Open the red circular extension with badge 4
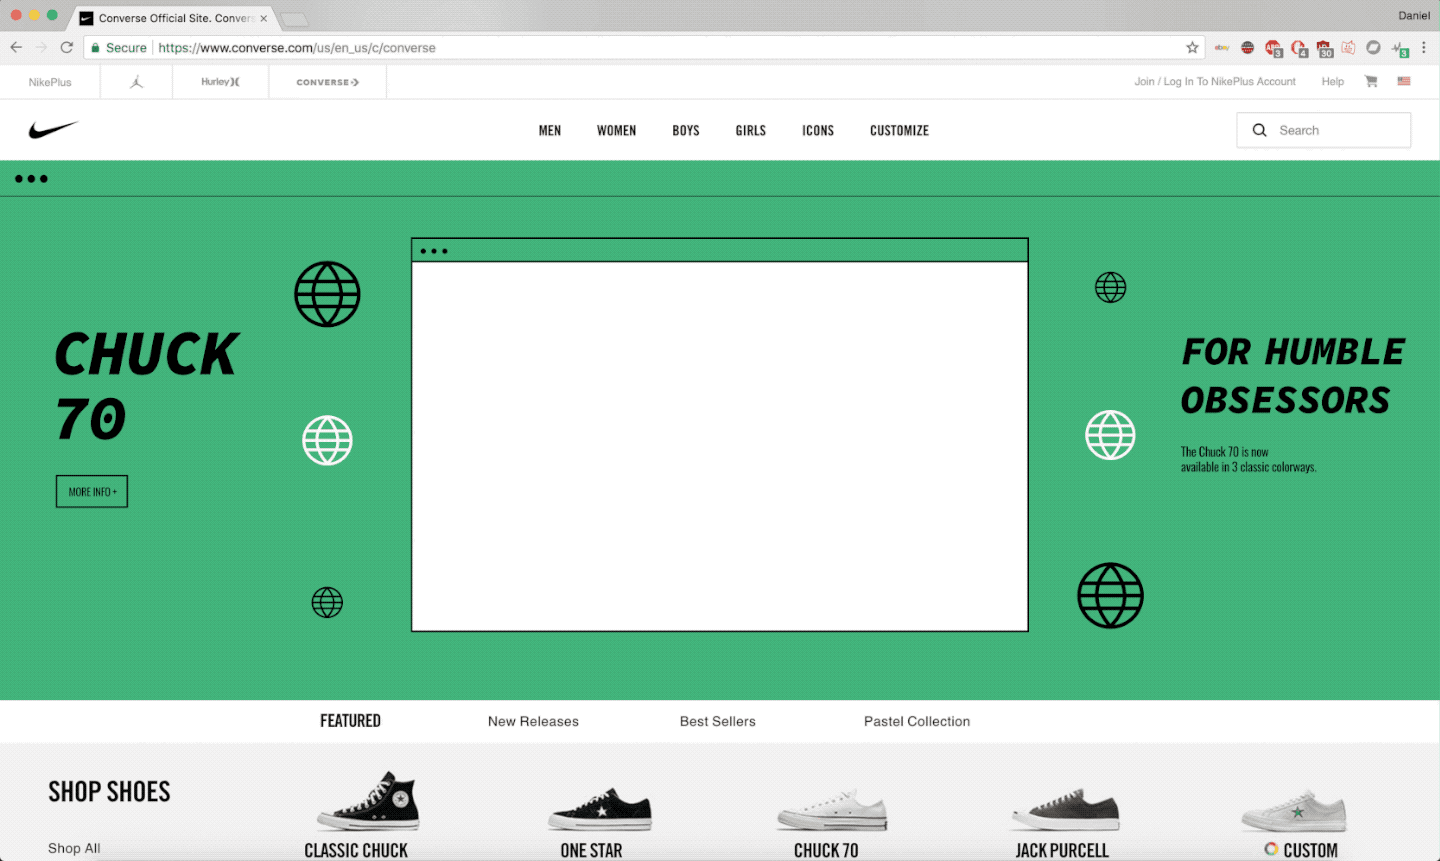The height and width of the screenshot is (861, 1440). pyautogui.click(x=1299, y=47)
